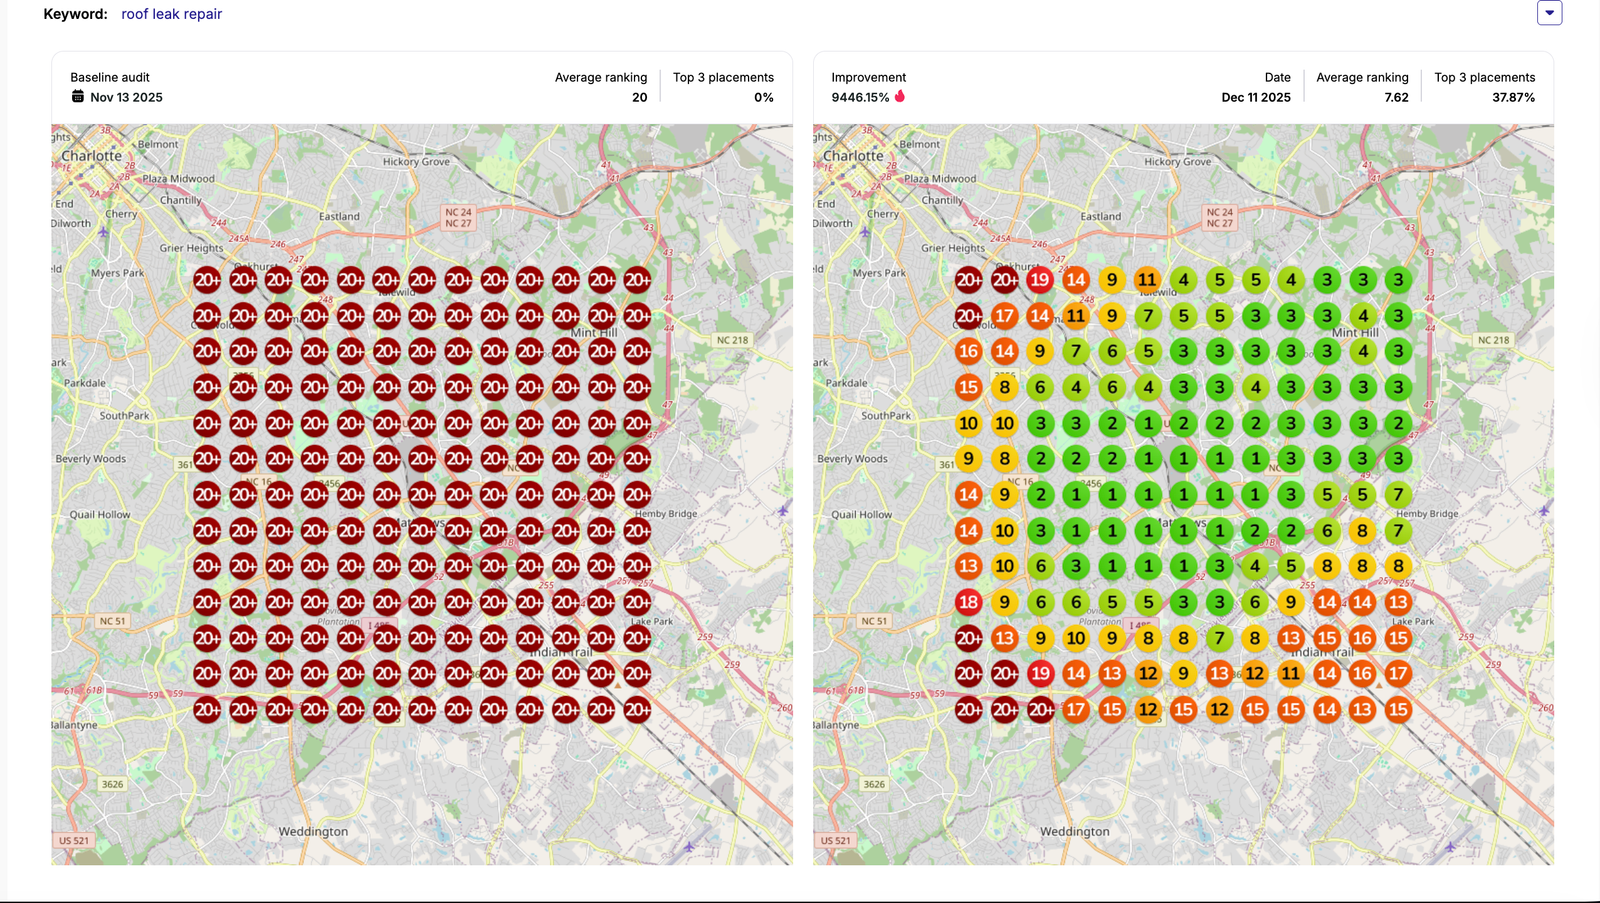Click 'Weddington' label on the improvement map
Image resolution: width=1600 pixels, height=903 pixels.
pos(1074,831)
